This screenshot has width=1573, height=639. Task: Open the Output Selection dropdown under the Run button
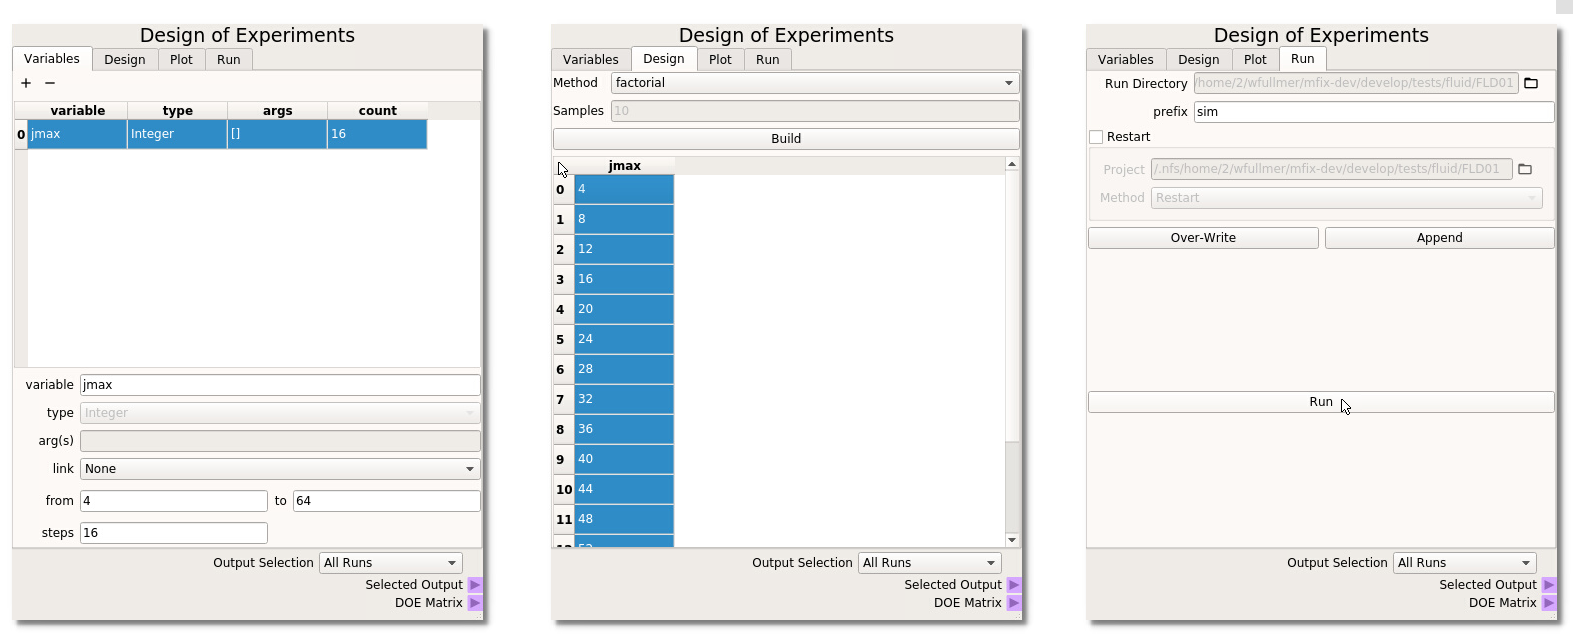pos(1463,563)
